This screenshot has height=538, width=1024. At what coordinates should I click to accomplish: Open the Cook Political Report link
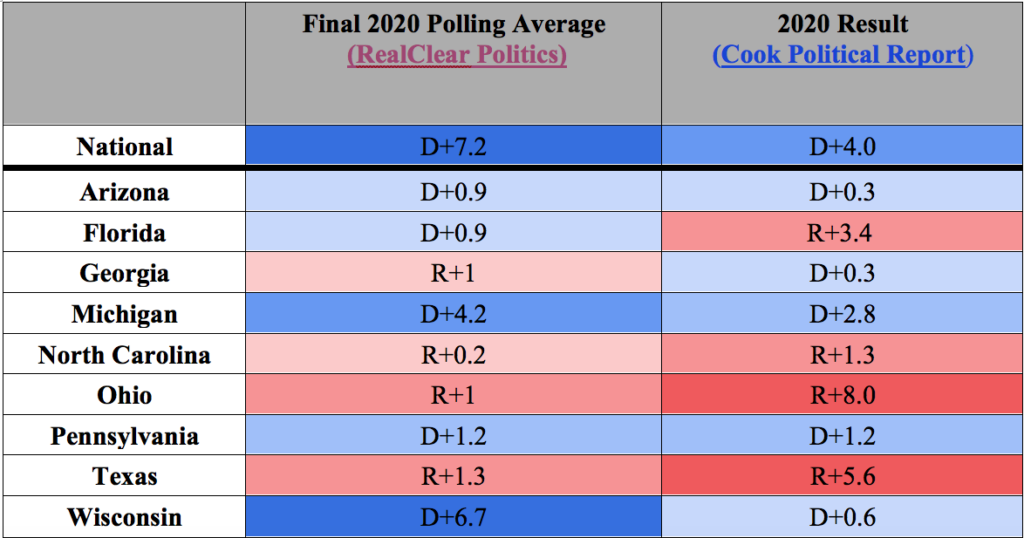point(842,54)
